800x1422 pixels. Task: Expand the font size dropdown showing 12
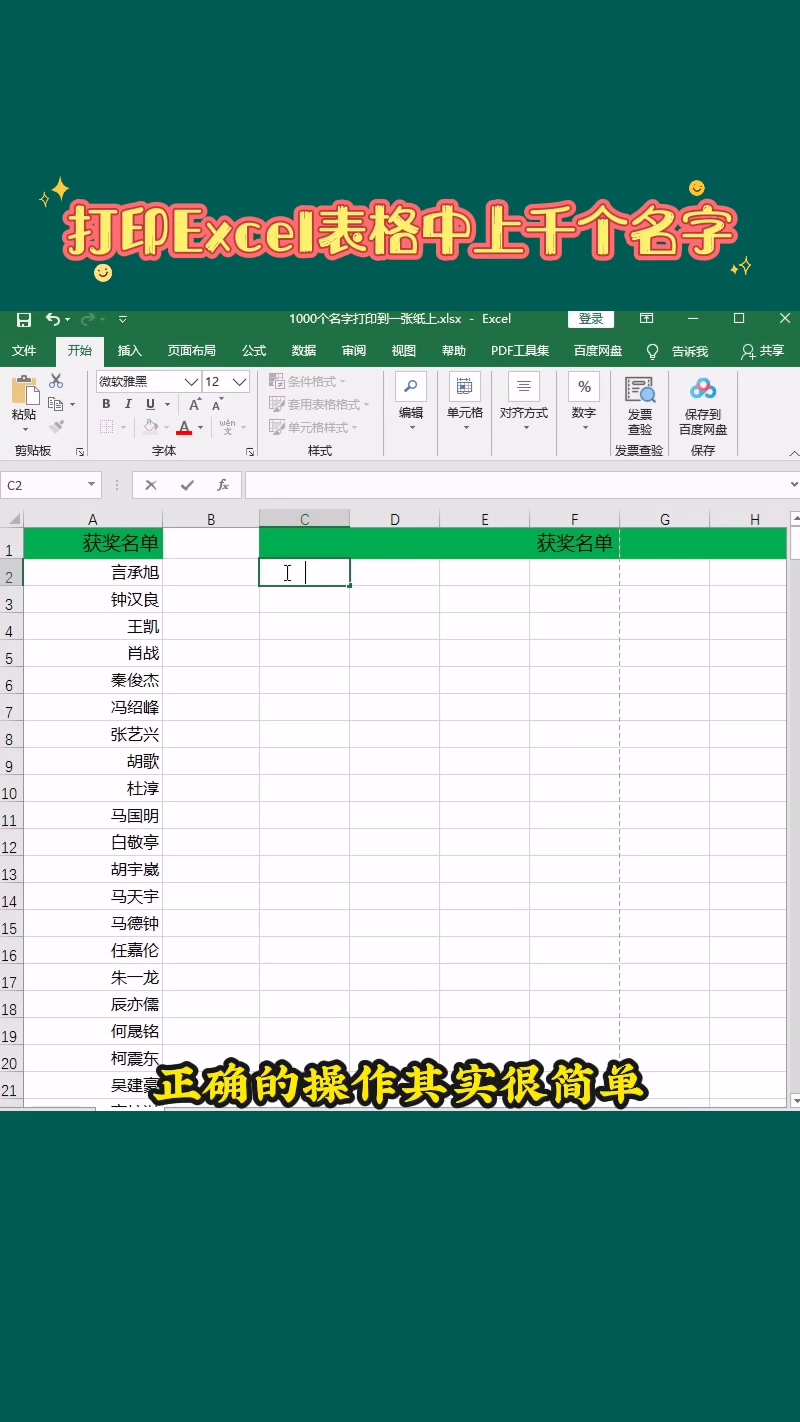pyautogui.click(x=240, y=382)
